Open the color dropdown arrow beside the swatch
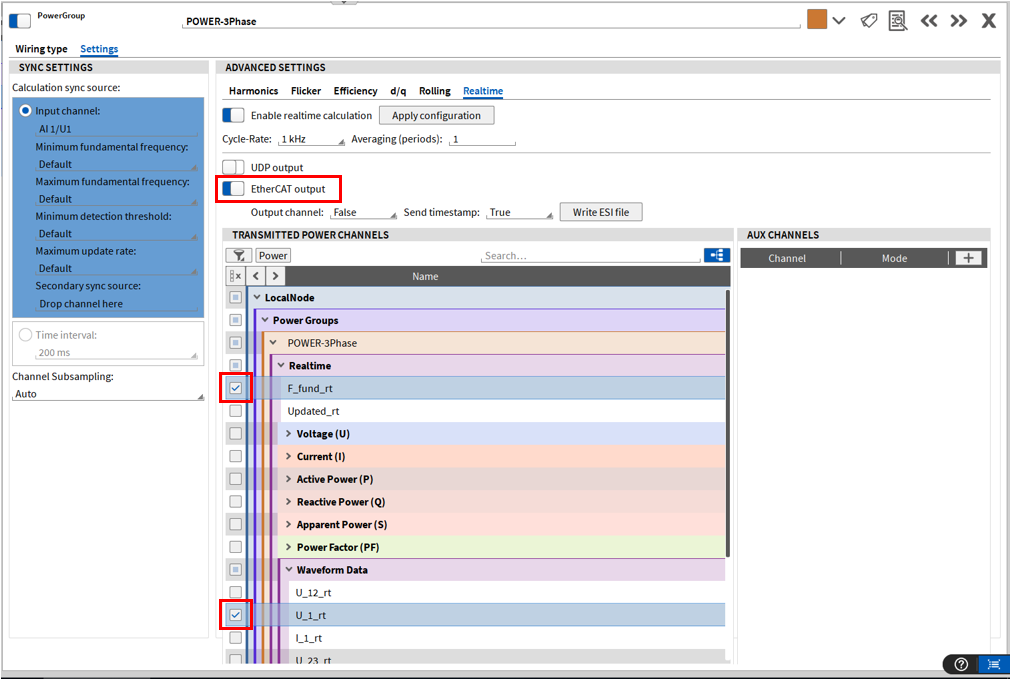The image size is (1013, 681). pyautogui.click(x=839, y=21)
